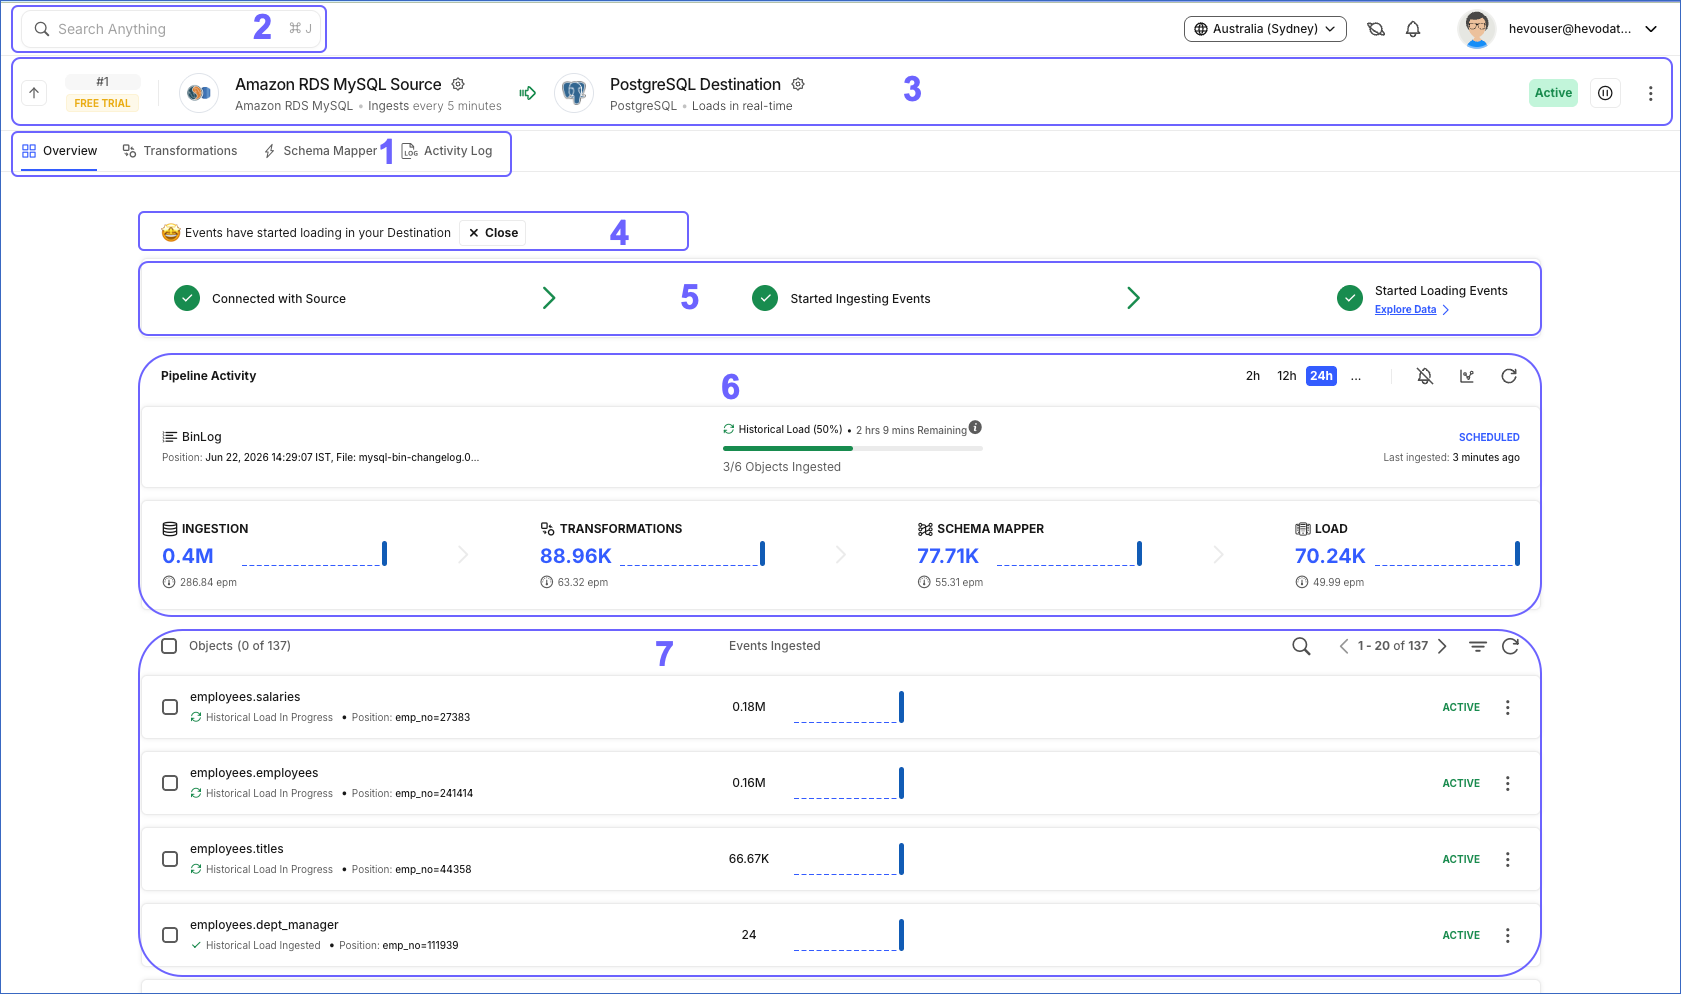
Task: Toggle the select-all Objects checkbox
Action: pyautogui.click(x=169, y=646)
